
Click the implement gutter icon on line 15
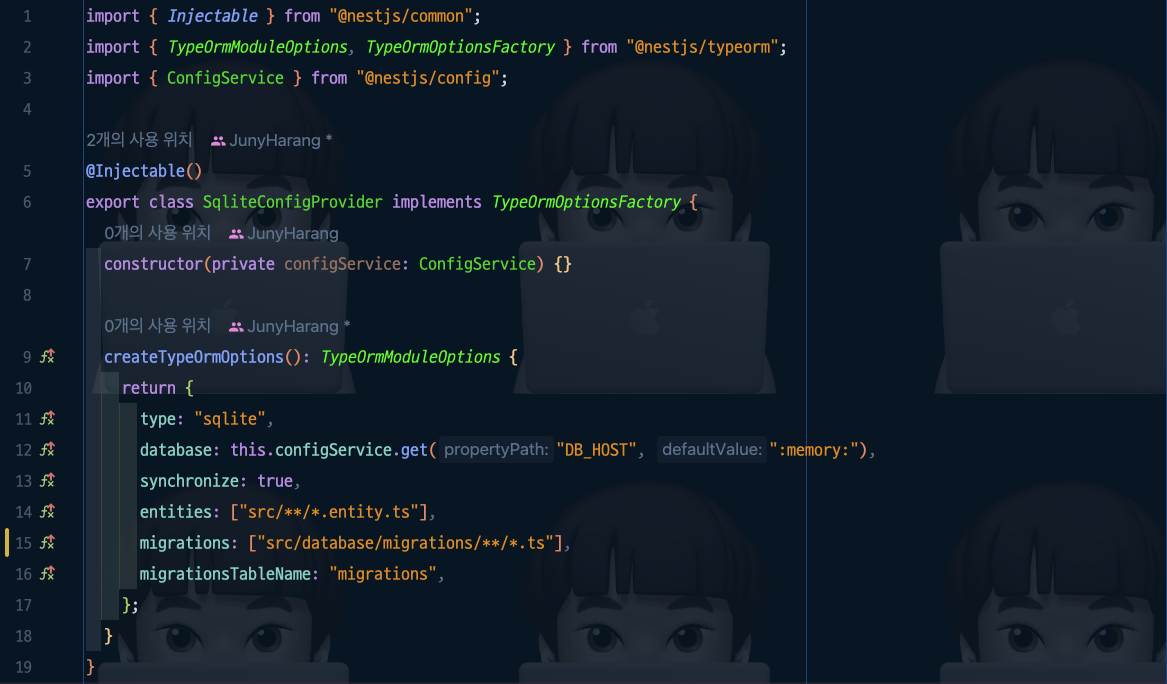tap(48, 543)
